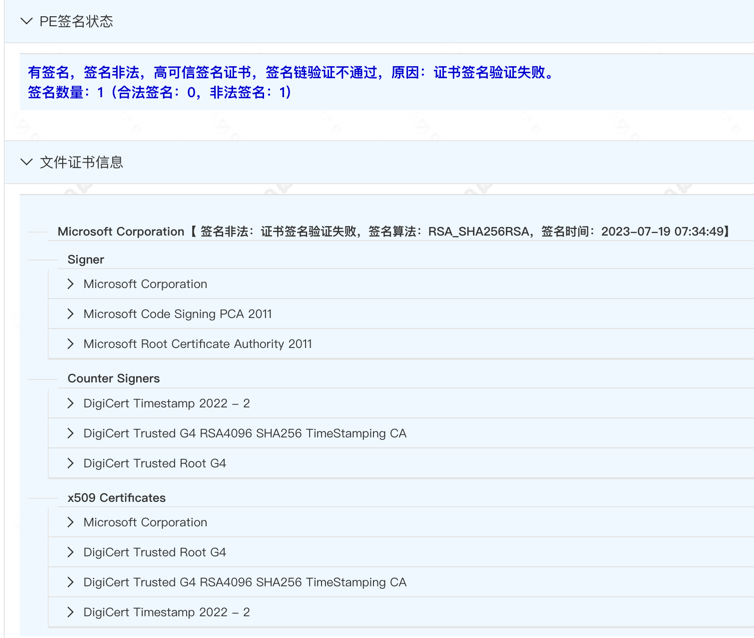Screen dimensions: 754x638
Task: Expand DigiCert Timestamp 2022 – 2 under x509 Certificates
Action: [71, 612]
